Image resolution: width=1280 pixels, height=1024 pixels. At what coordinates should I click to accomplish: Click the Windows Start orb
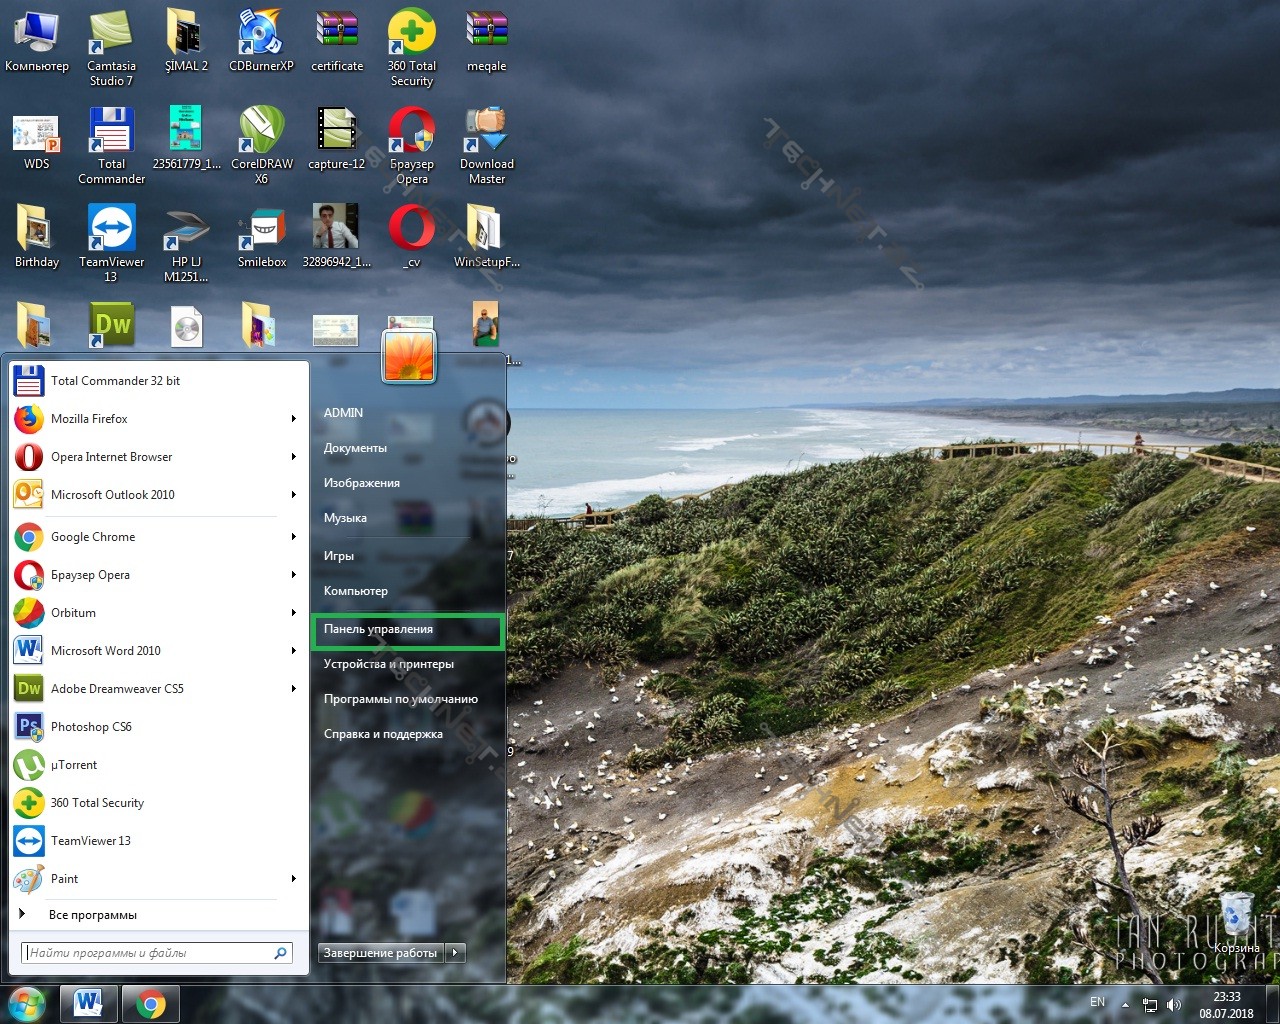coord(27,1003)
